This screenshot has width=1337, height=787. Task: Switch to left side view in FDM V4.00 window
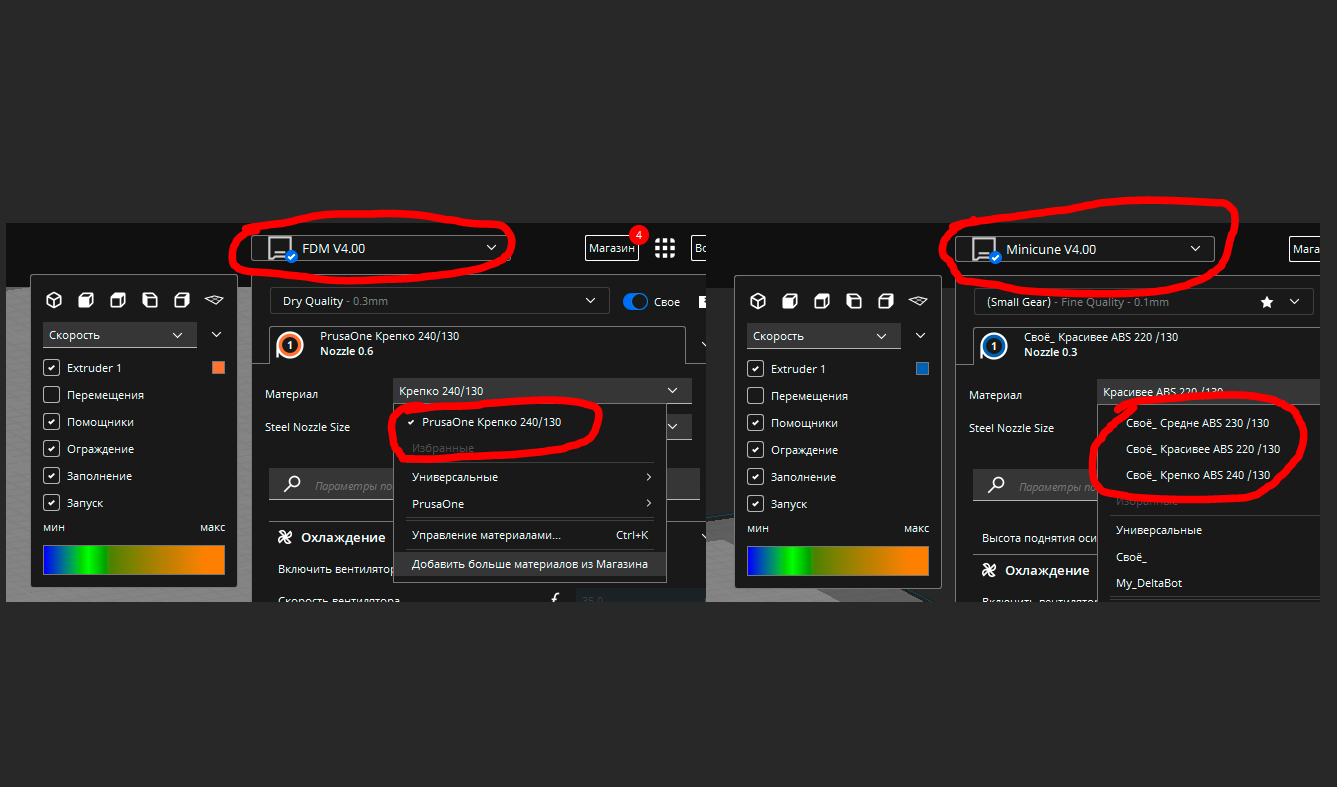150,300
